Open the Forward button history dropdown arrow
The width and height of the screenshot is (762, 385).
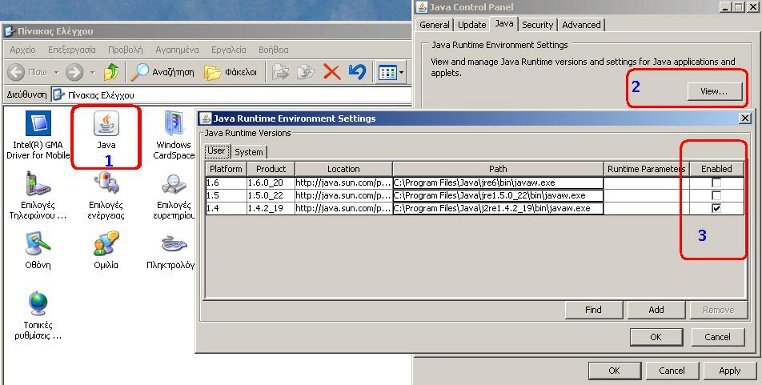tap(92, 73)
